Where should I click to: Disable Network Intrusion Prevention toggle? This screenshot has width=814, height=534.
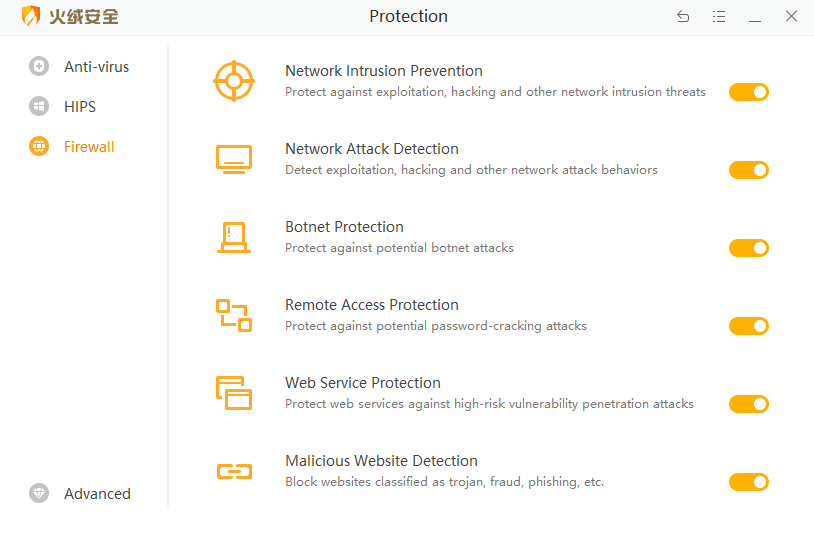pos(748,92)
